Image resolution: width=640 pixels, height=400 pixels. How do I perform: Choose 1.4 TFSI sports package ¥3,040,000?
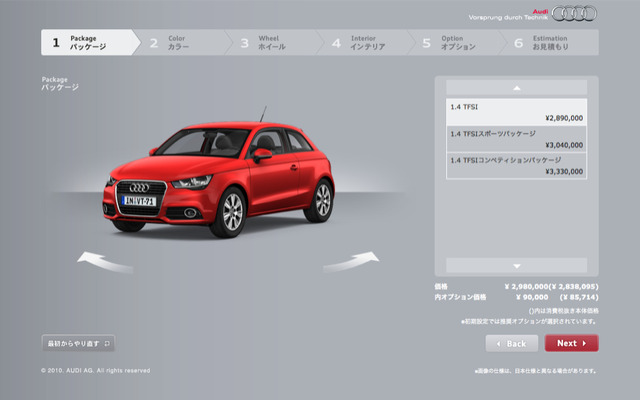[x=516, y=139]
